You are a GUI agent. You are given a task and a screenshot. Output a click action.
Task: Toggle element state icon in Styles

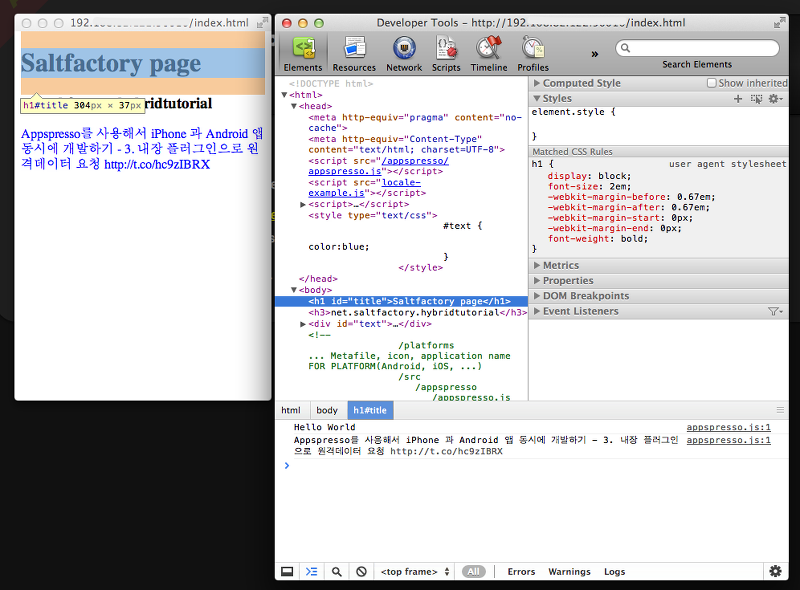coord(756,99)
